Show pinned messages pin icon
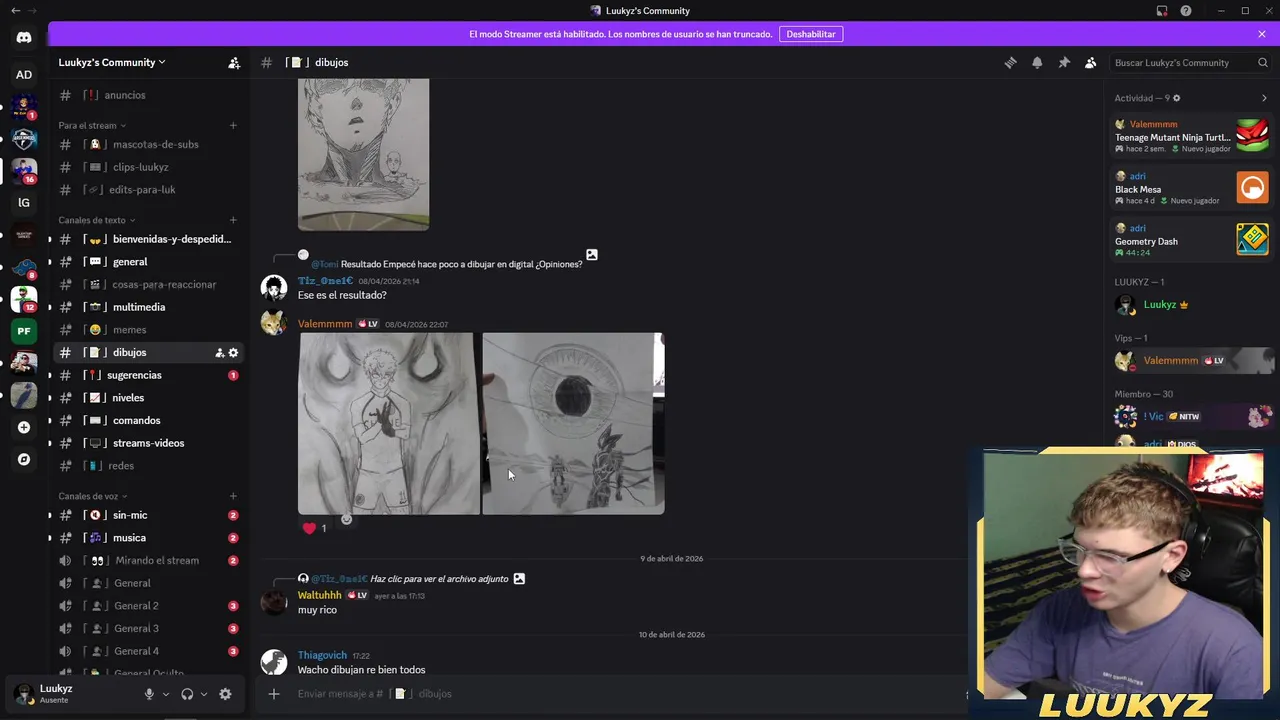 [x=1064, y=62]
